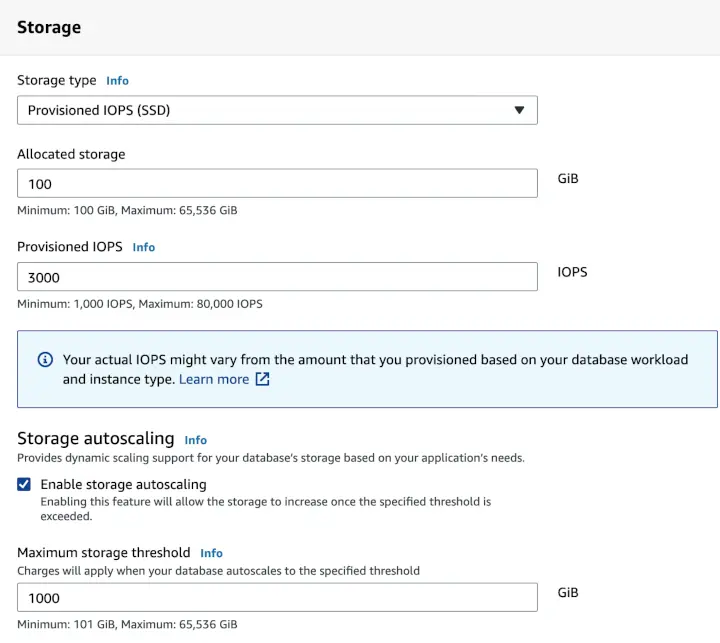The image size is (720, 643).
Task: Click the Storage autoscaling subsection heading
Action: point(96,439)
